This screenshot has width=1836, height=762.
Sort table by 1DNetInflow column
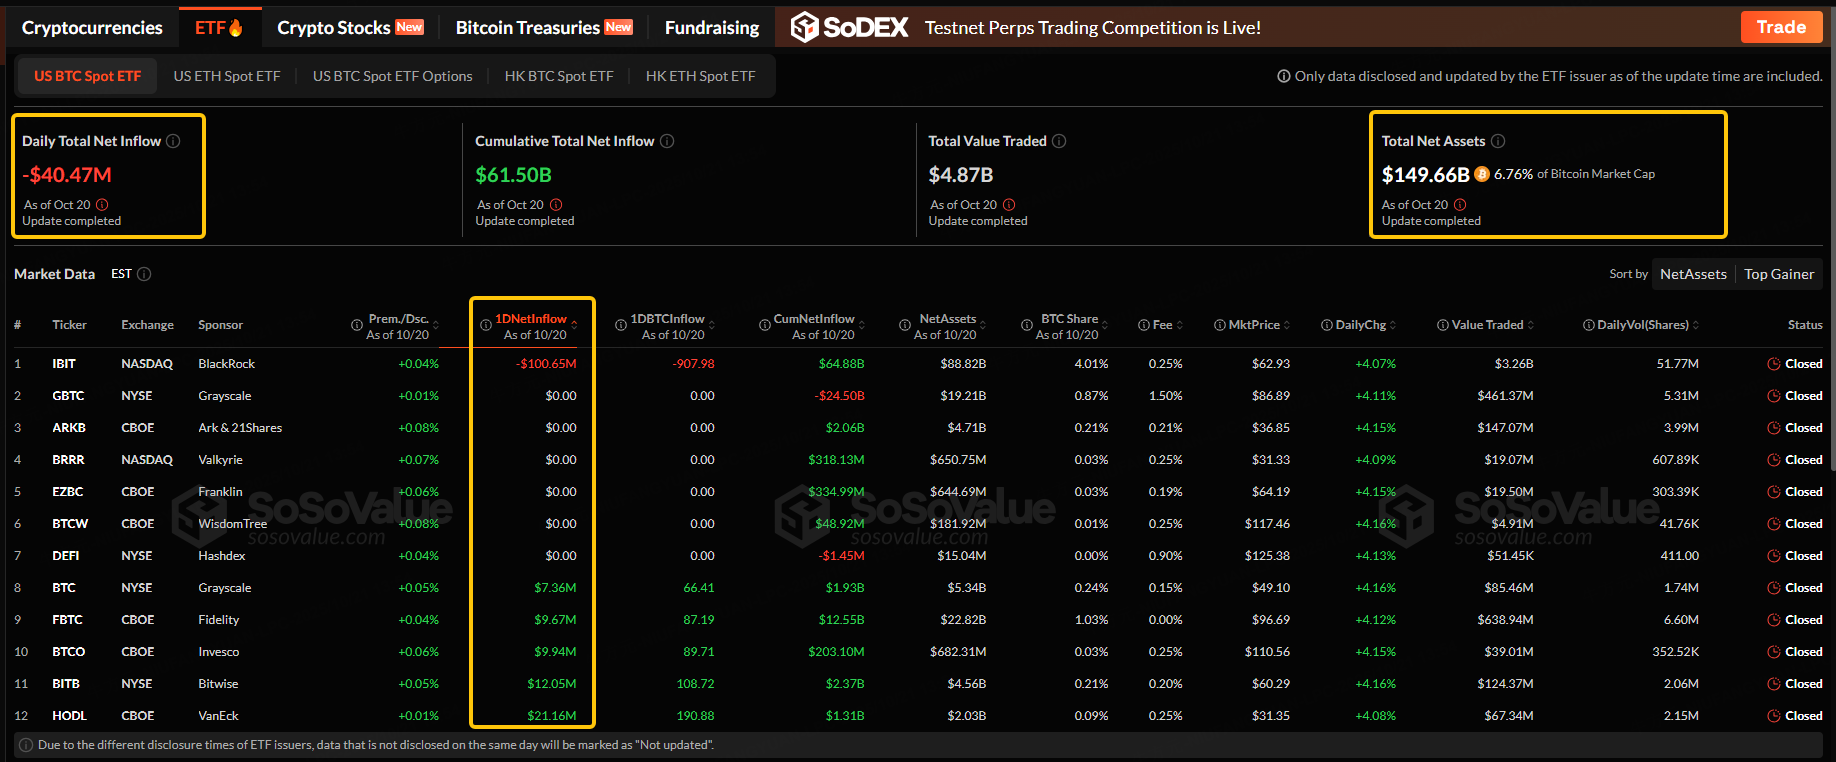coord(531,319)
